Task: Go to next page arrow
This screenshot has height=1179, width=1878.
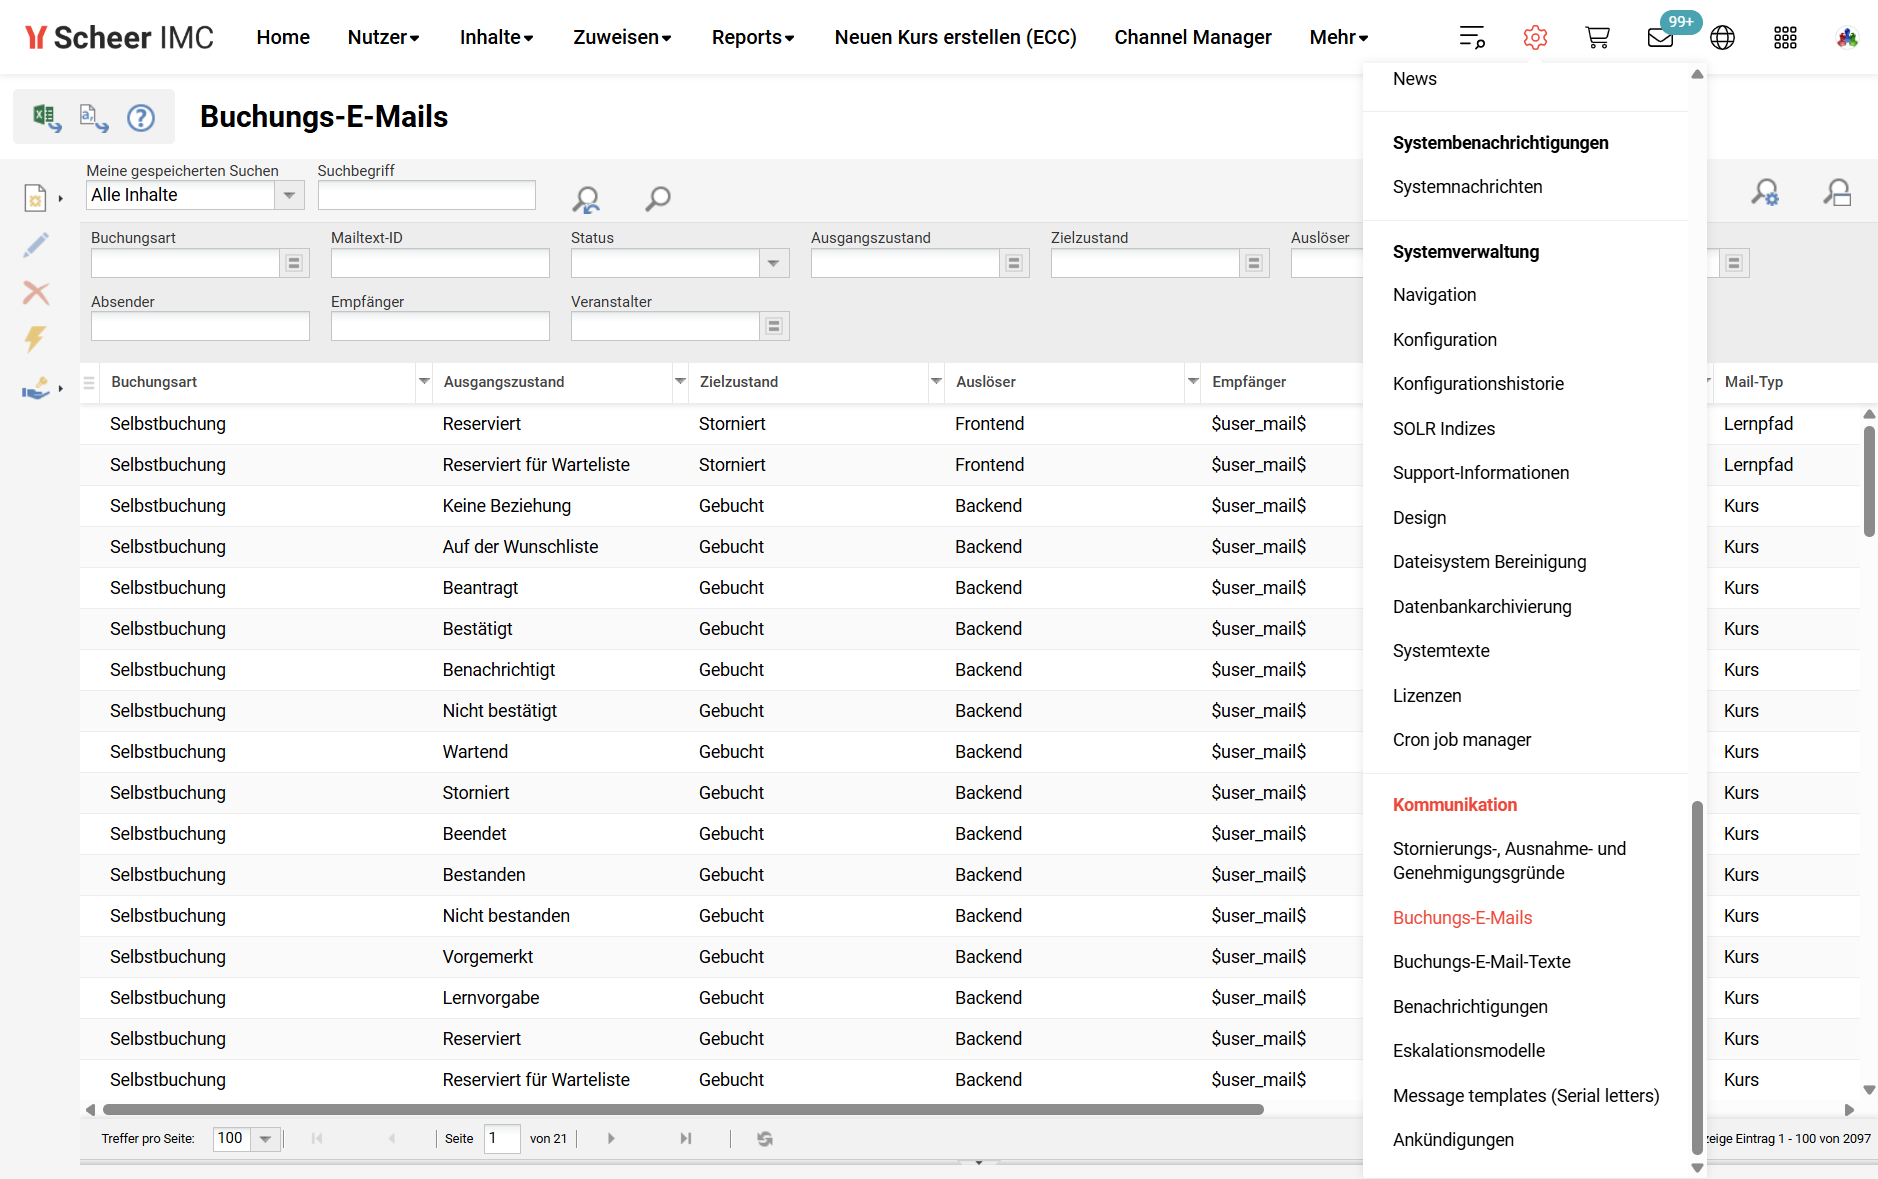Action: tap(611, 1139)
